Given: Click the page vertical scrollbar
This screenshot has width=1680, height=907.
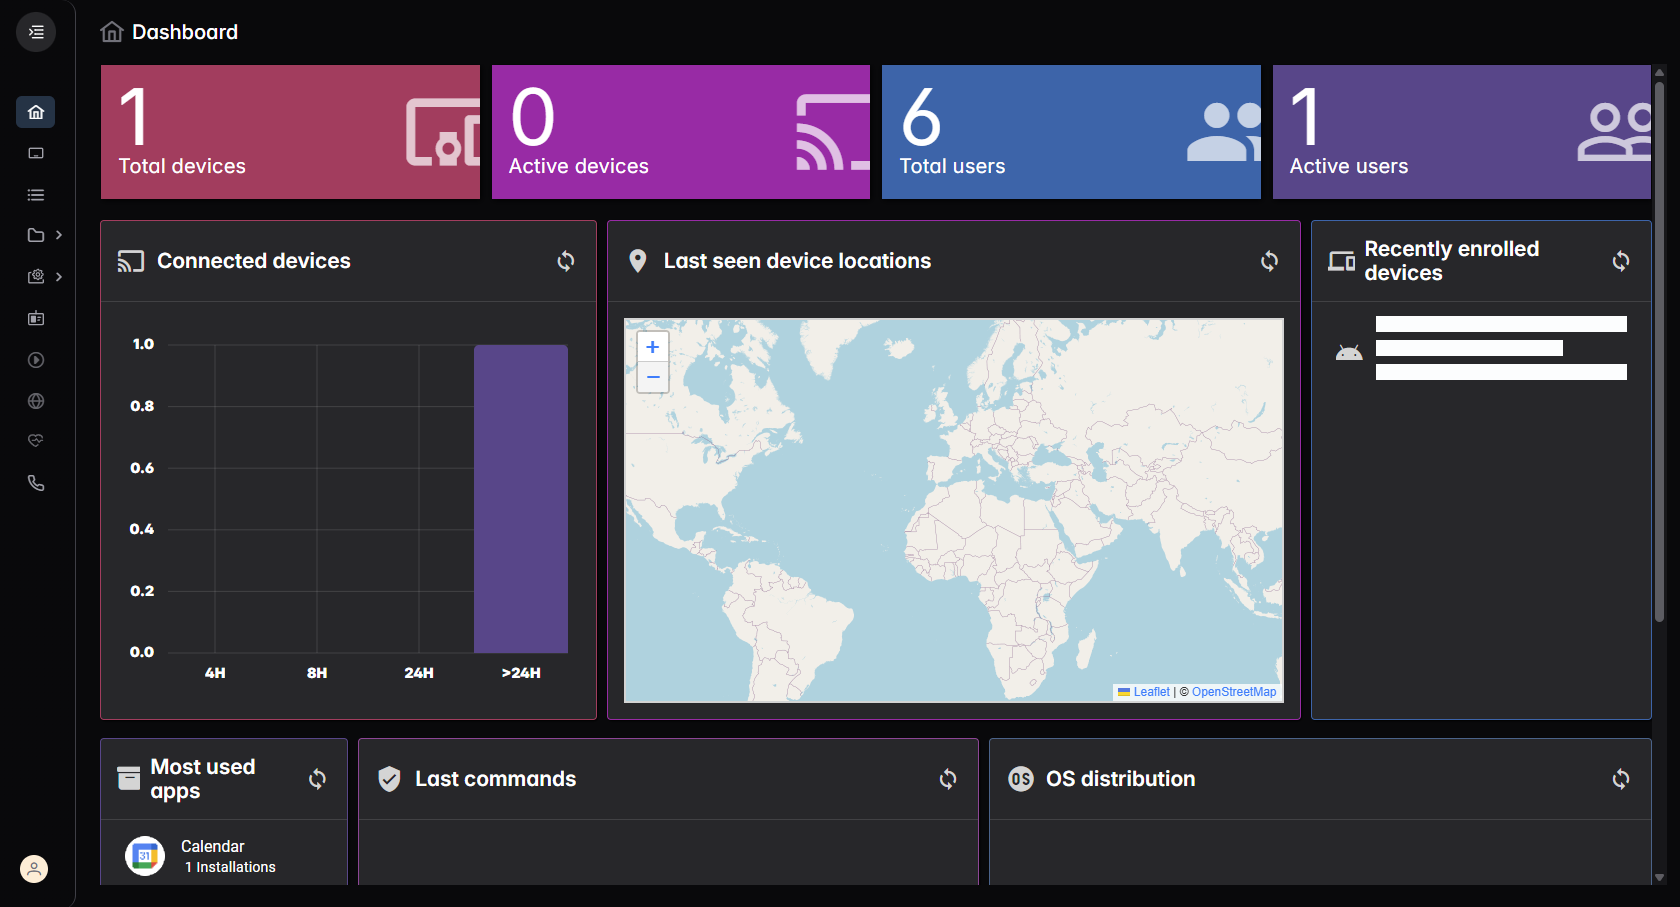Looking at the screenshot, I should point(1659,350).
